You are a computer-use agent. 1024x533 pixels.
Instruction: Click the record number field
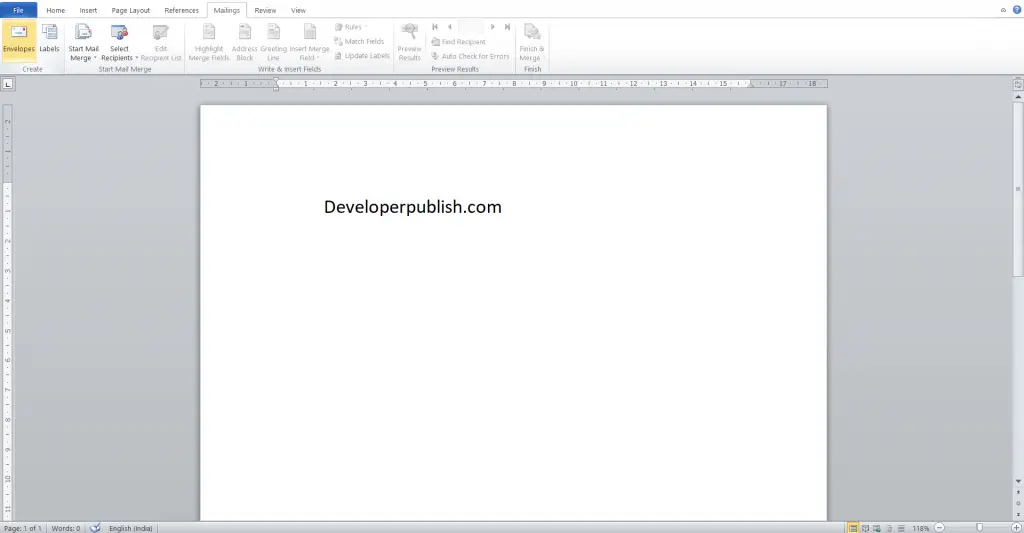[x=471, y=27]
